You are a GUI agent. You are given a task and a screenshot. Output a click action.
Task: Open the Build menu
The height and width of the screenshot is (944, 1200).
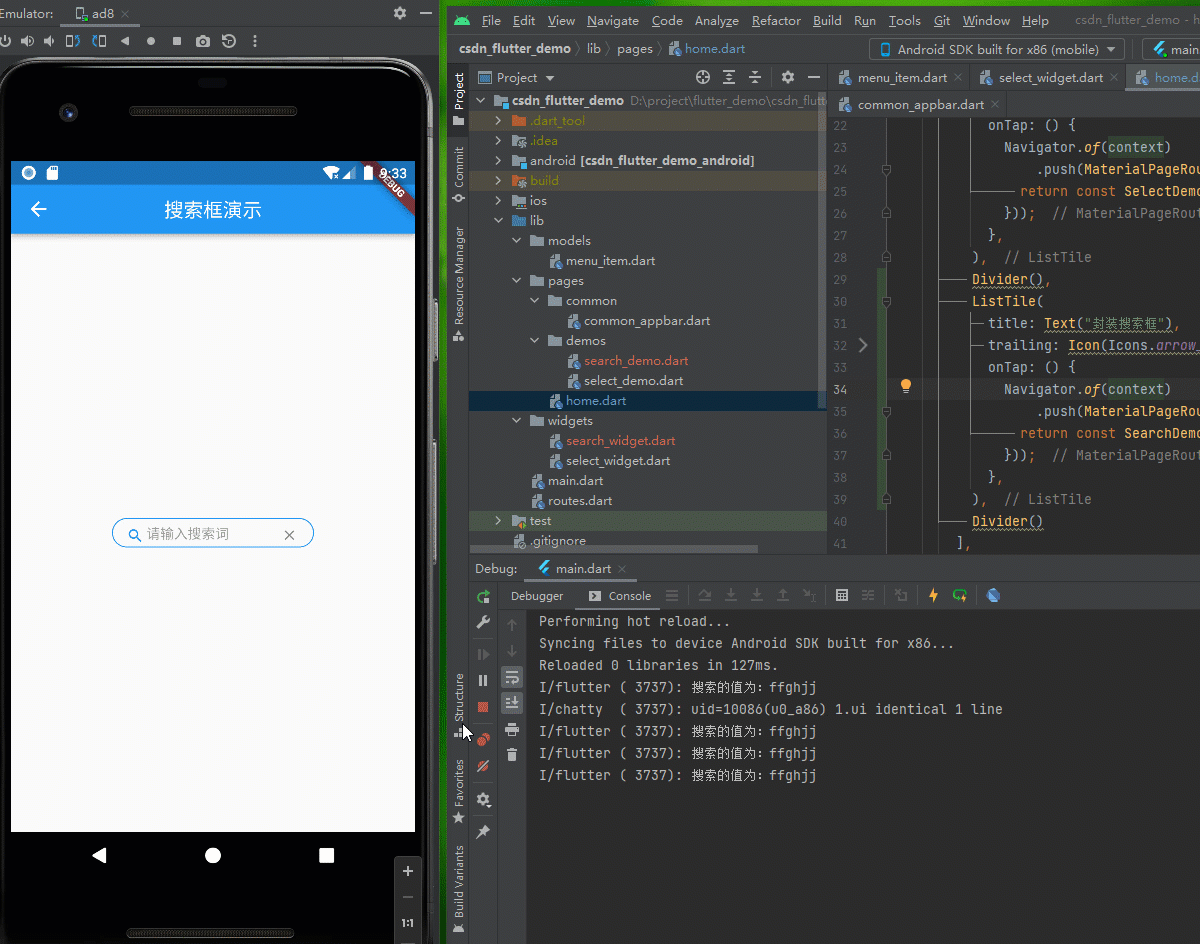point(827,20)
